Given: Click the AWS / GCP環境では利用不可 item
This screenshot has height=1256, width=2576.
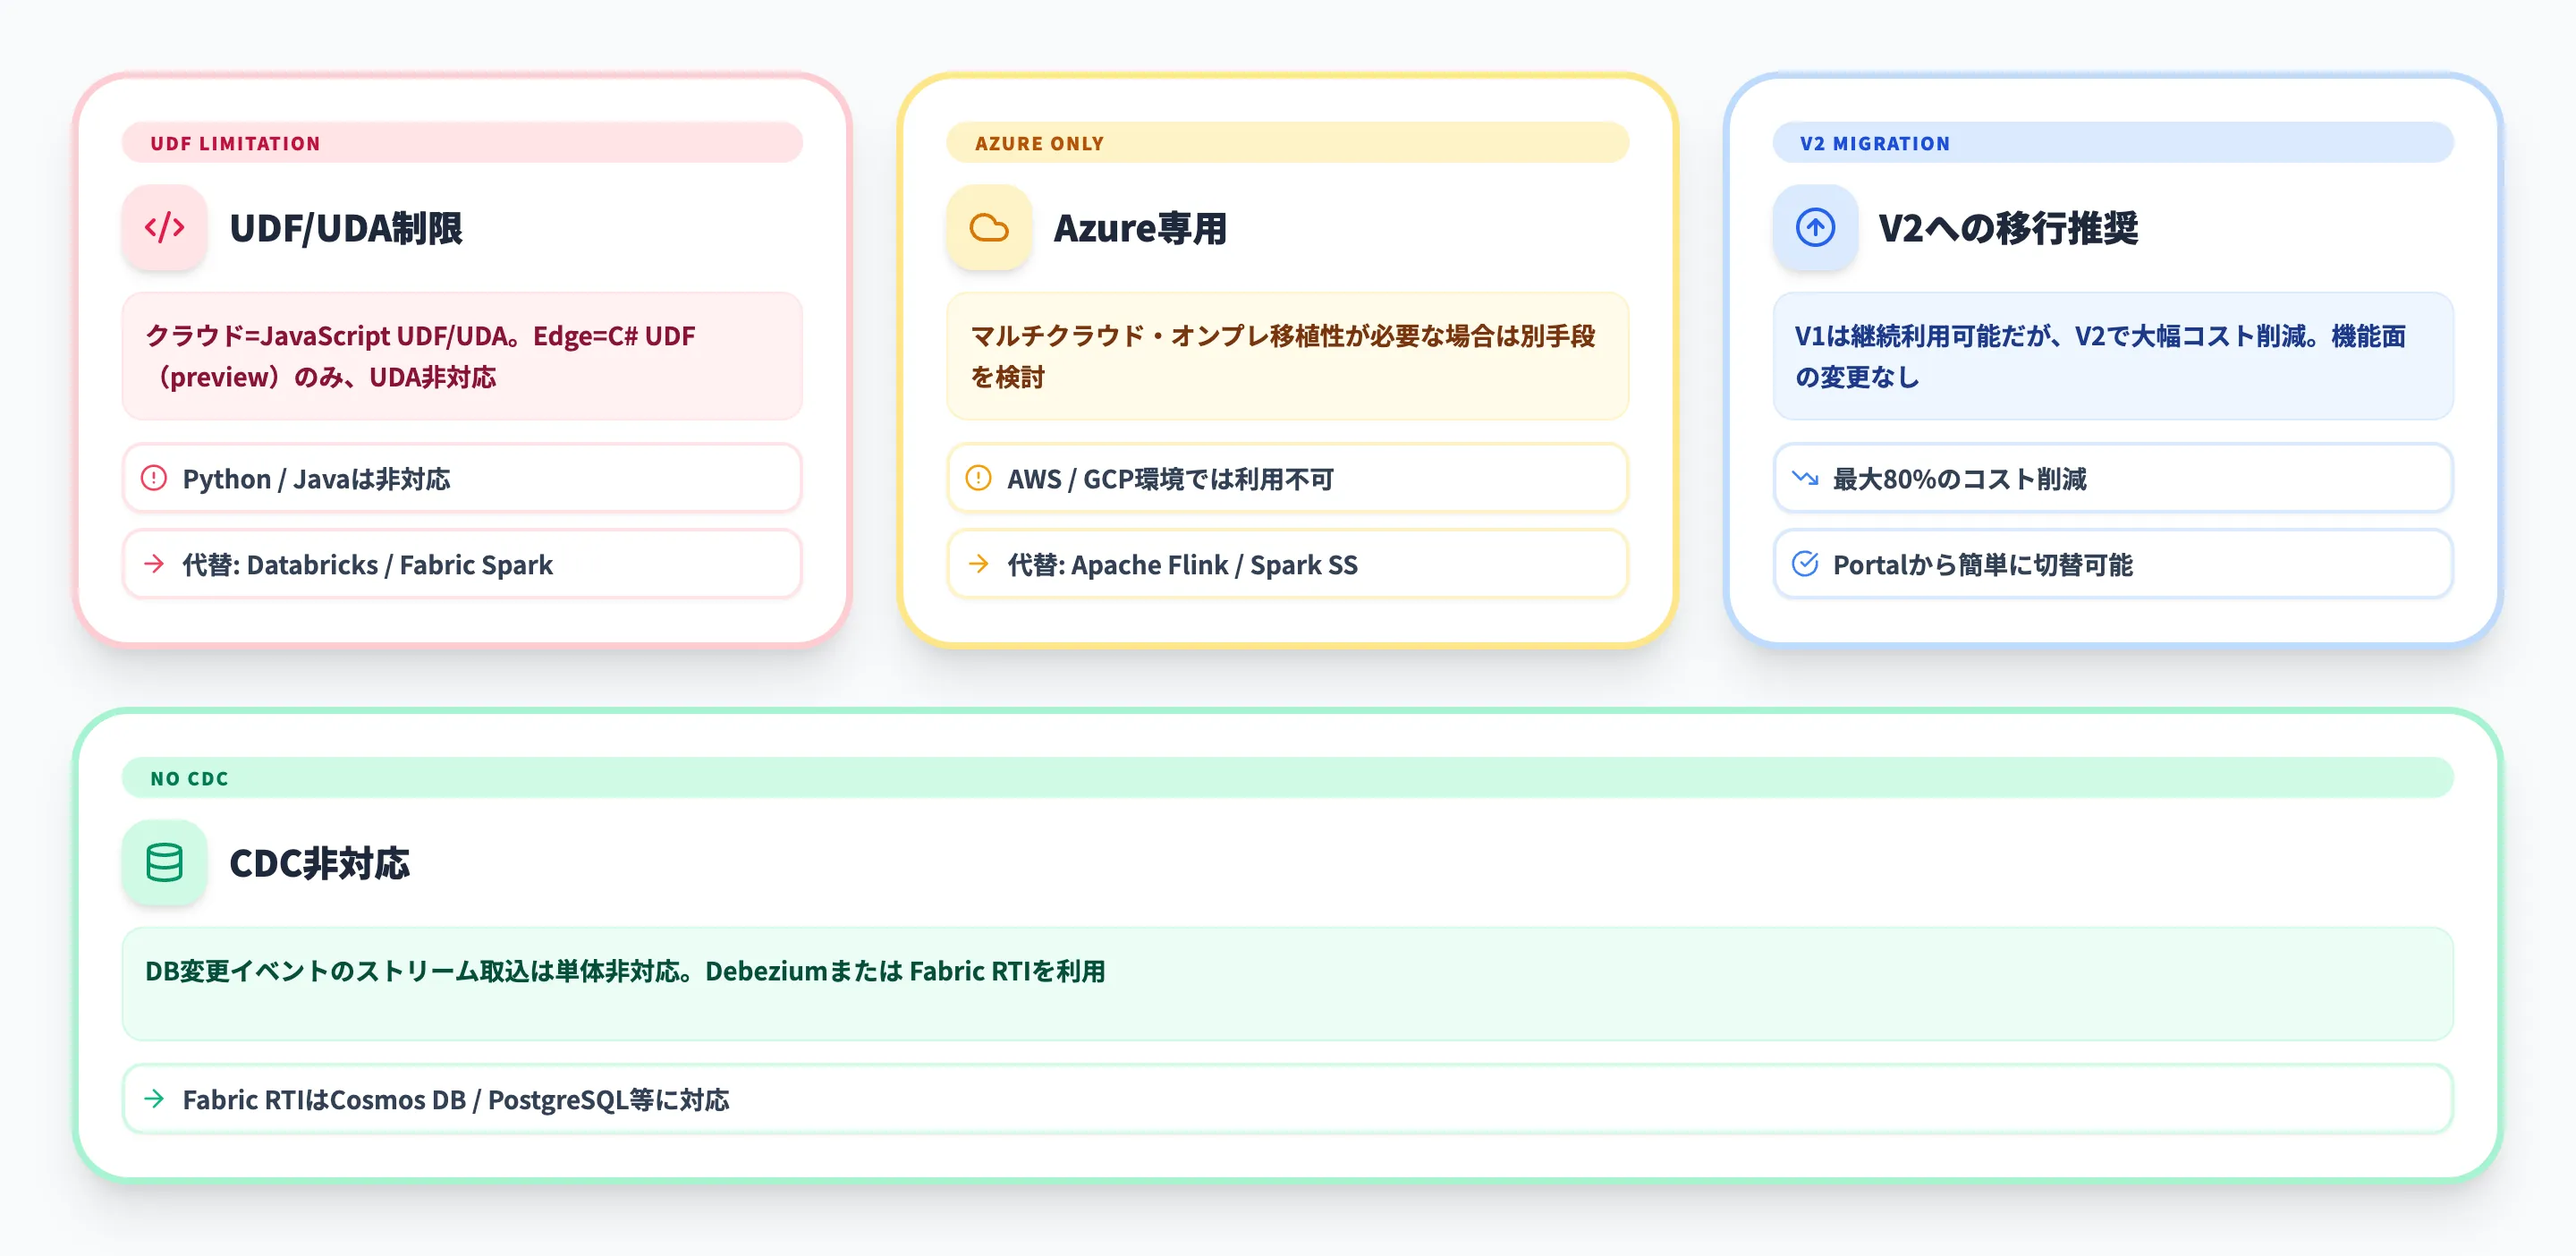Looking at the screenshot, I should [1287, 478].
